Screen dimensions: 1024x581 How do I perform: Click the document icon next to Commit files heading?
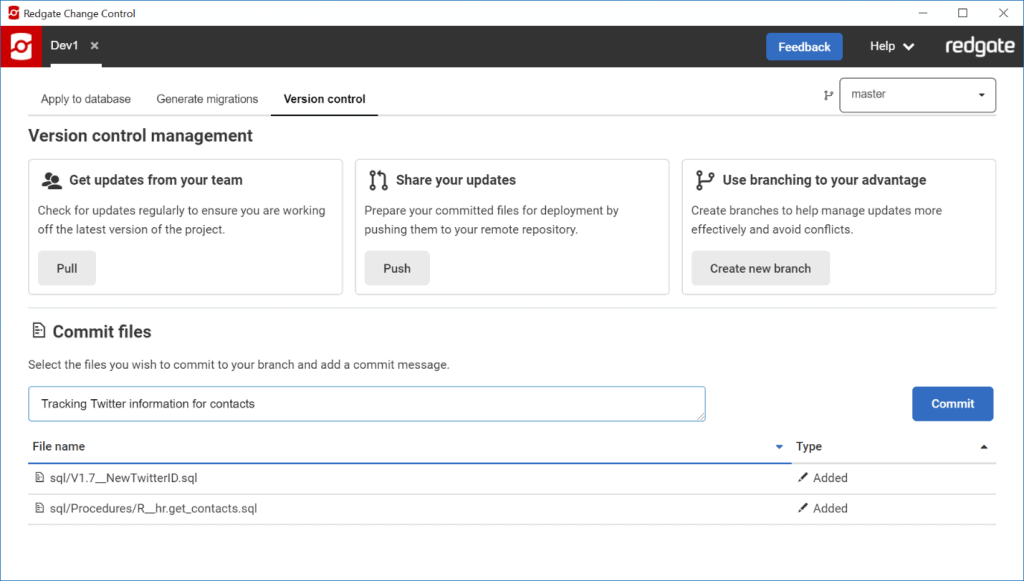pyautogui.click(x=38, y=330)
